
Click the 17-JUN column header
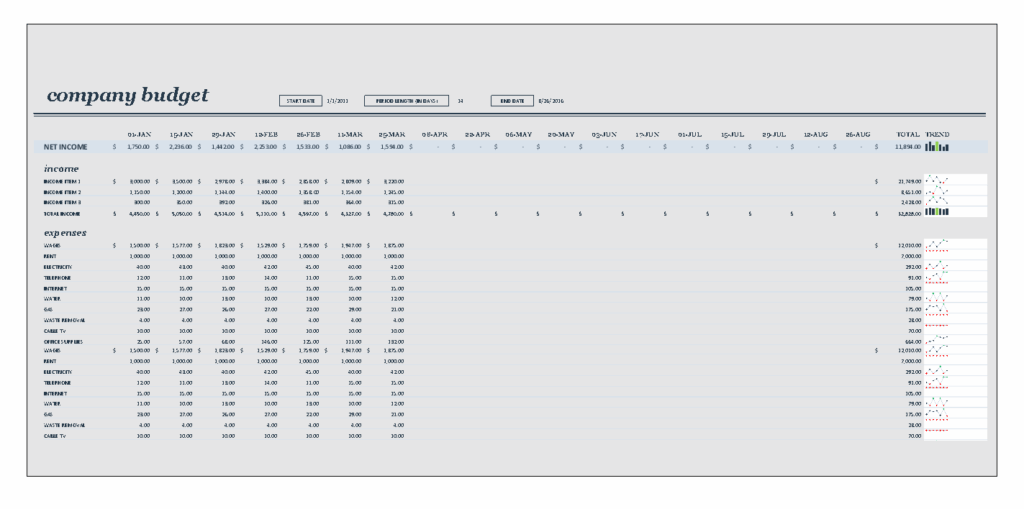coord(647,134)
